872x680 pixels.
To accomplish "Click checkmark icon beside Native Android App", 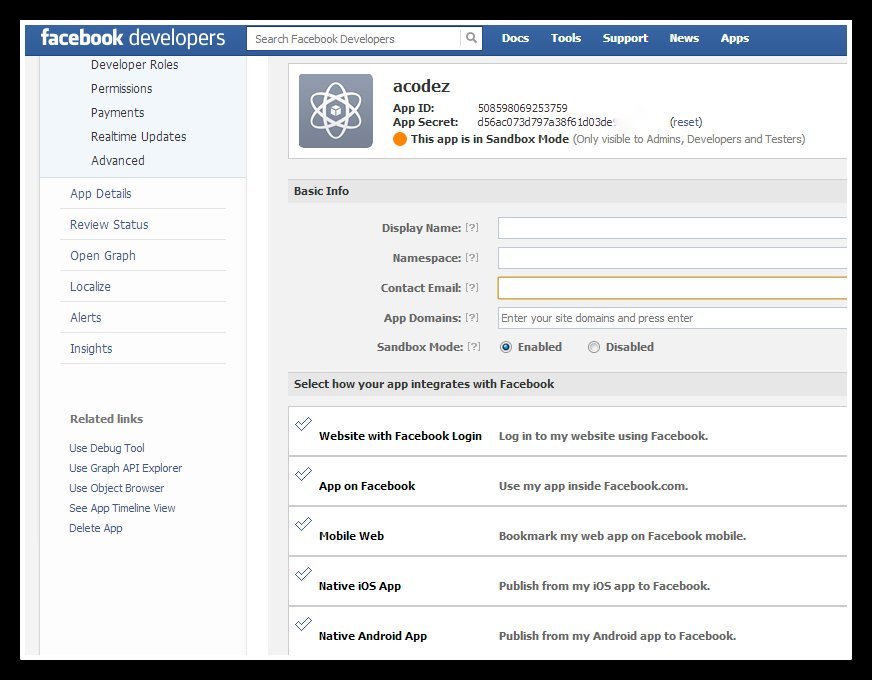I will coord(303,624).
